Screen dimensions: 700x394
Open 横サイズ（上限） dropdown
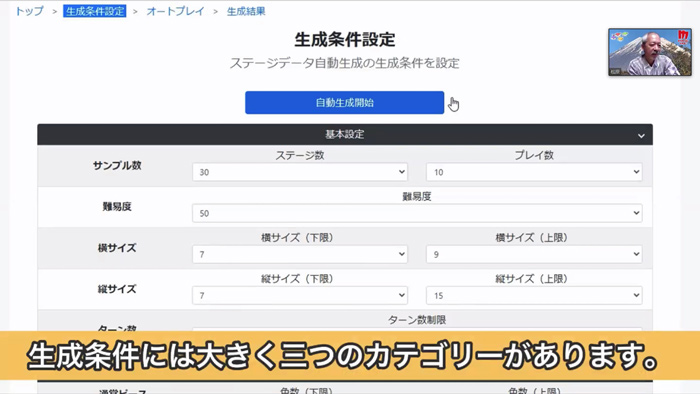point(534,254)
